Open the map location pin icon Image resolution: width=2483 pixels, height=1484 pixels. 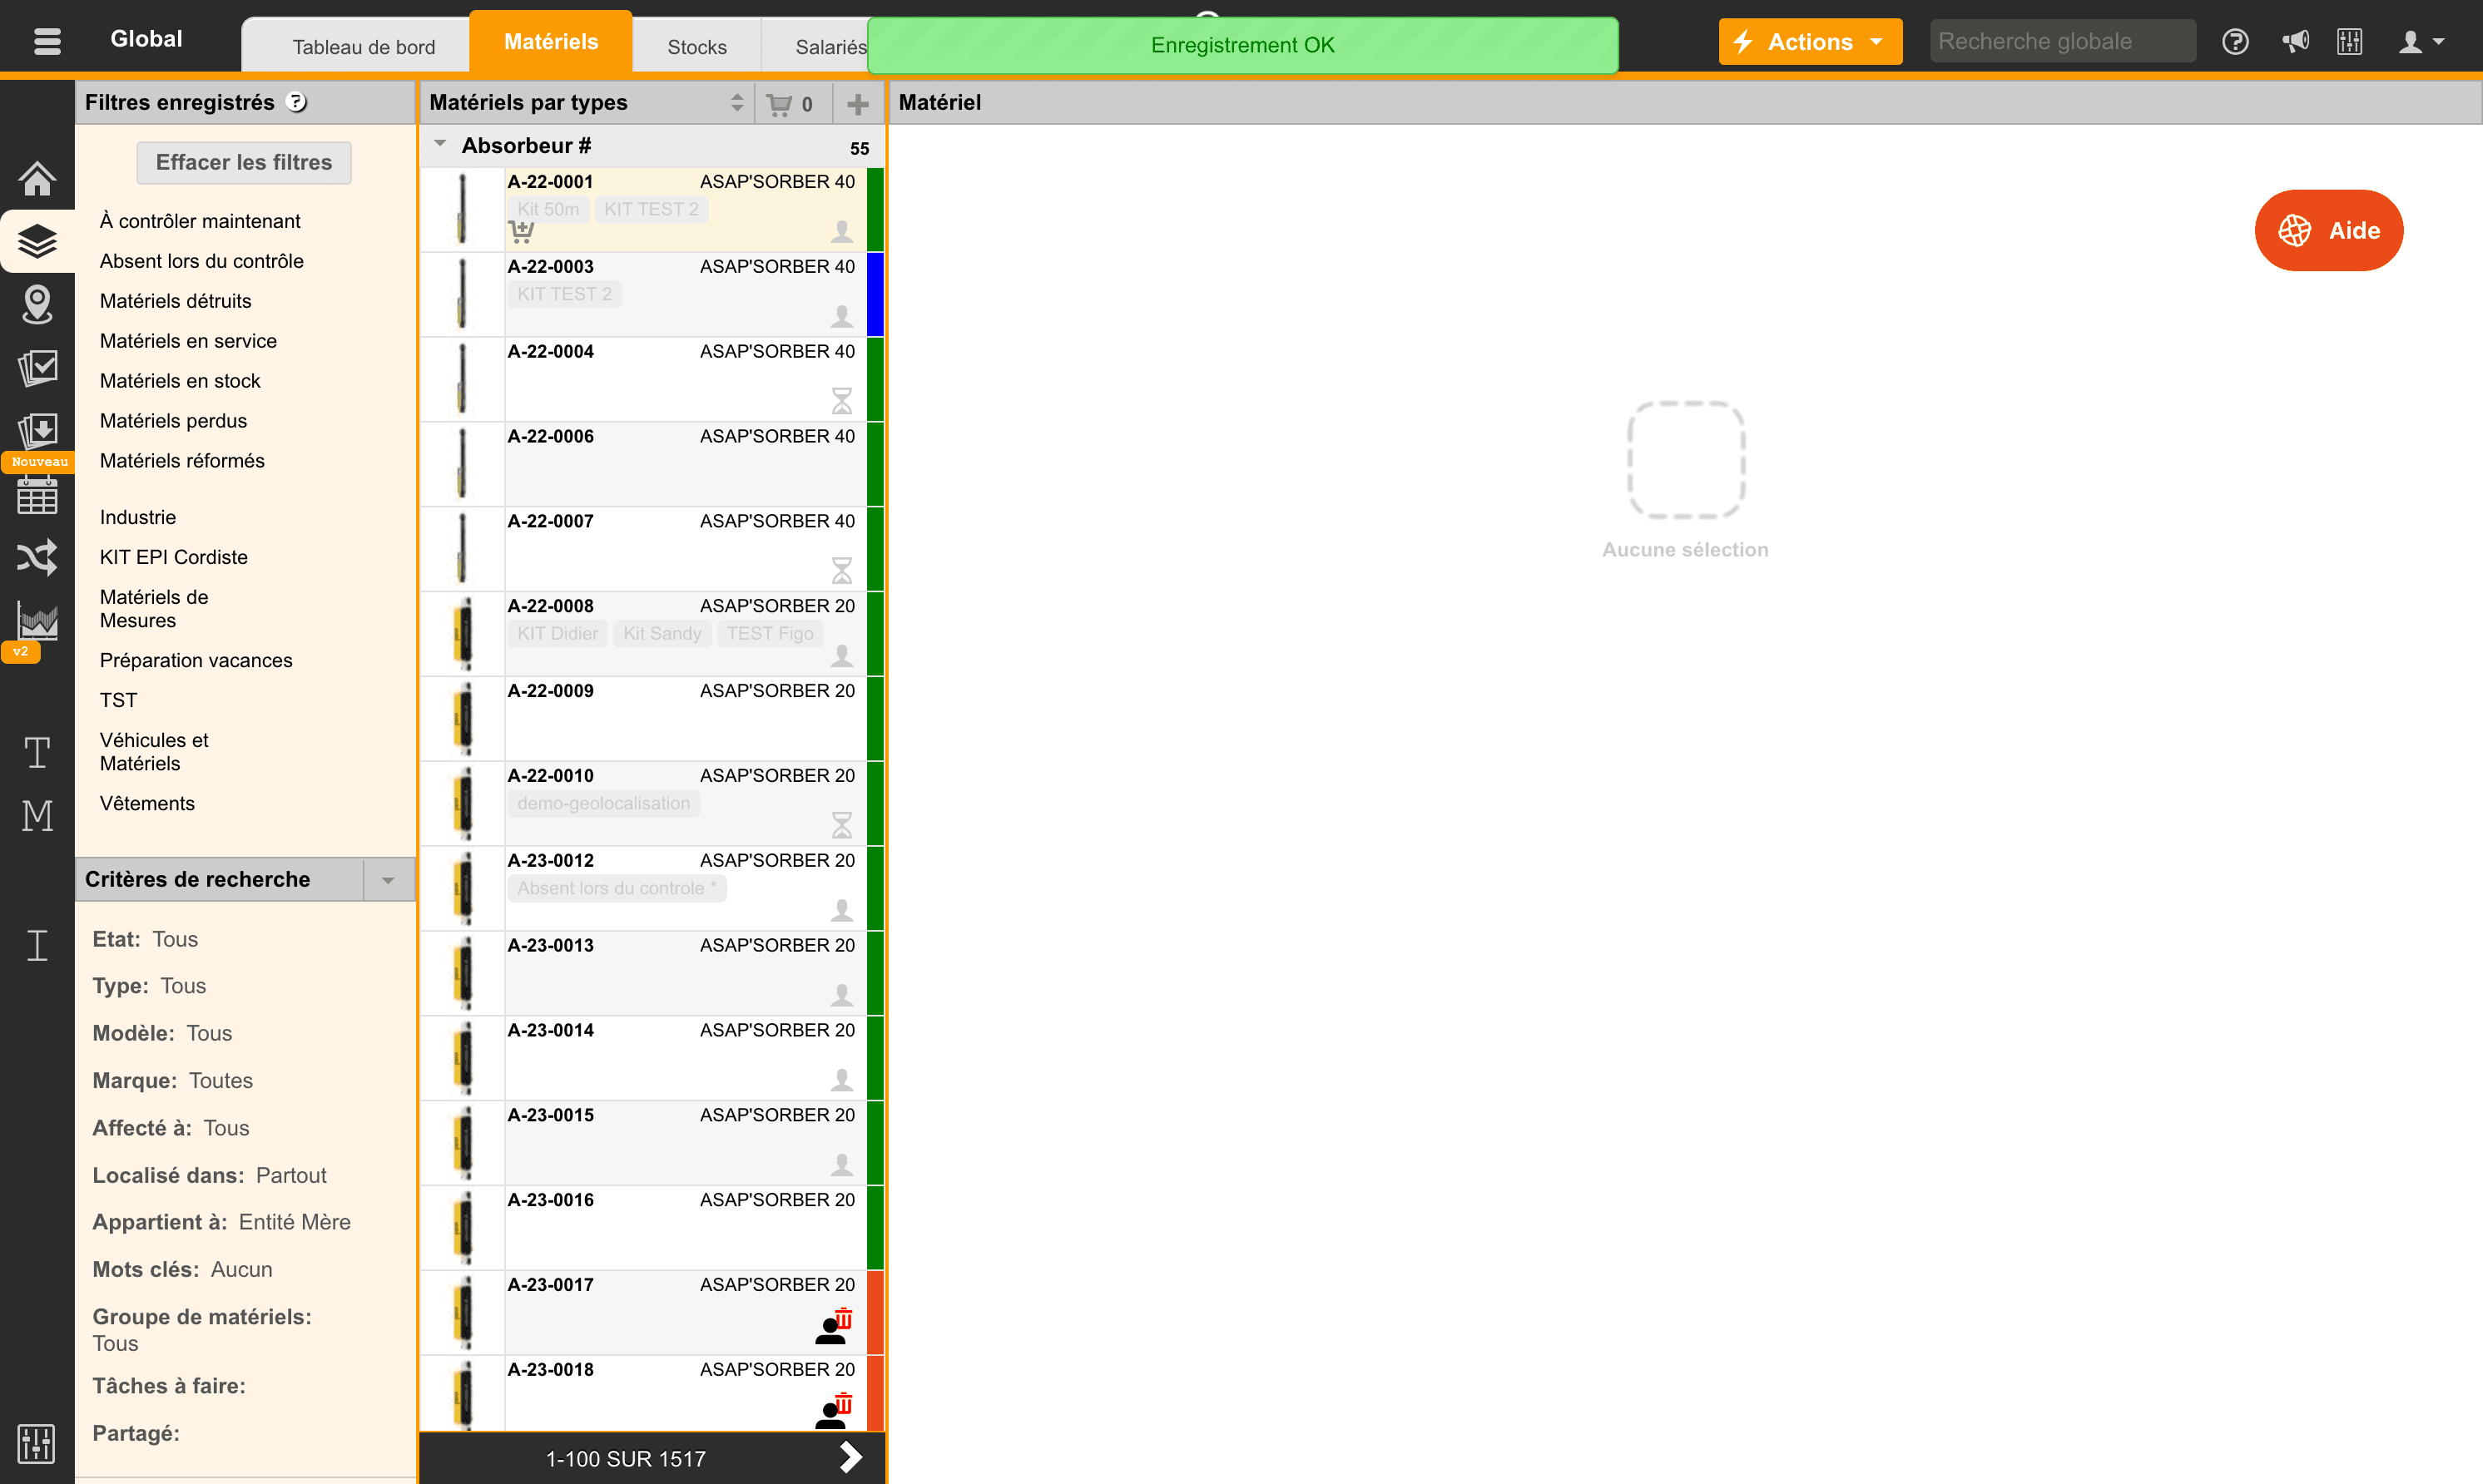[x=37, y=305]
